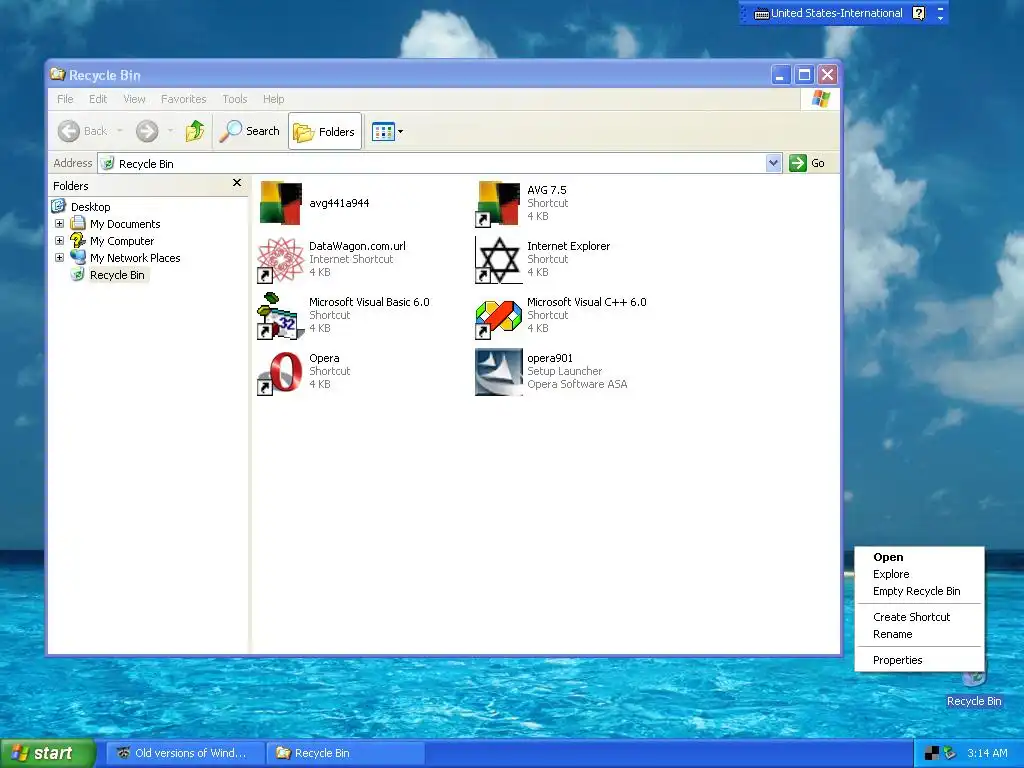This screenshot has height=768, width=1024.
Task: Click the language bar keyboard icon
Action: [x=761, y=14]
